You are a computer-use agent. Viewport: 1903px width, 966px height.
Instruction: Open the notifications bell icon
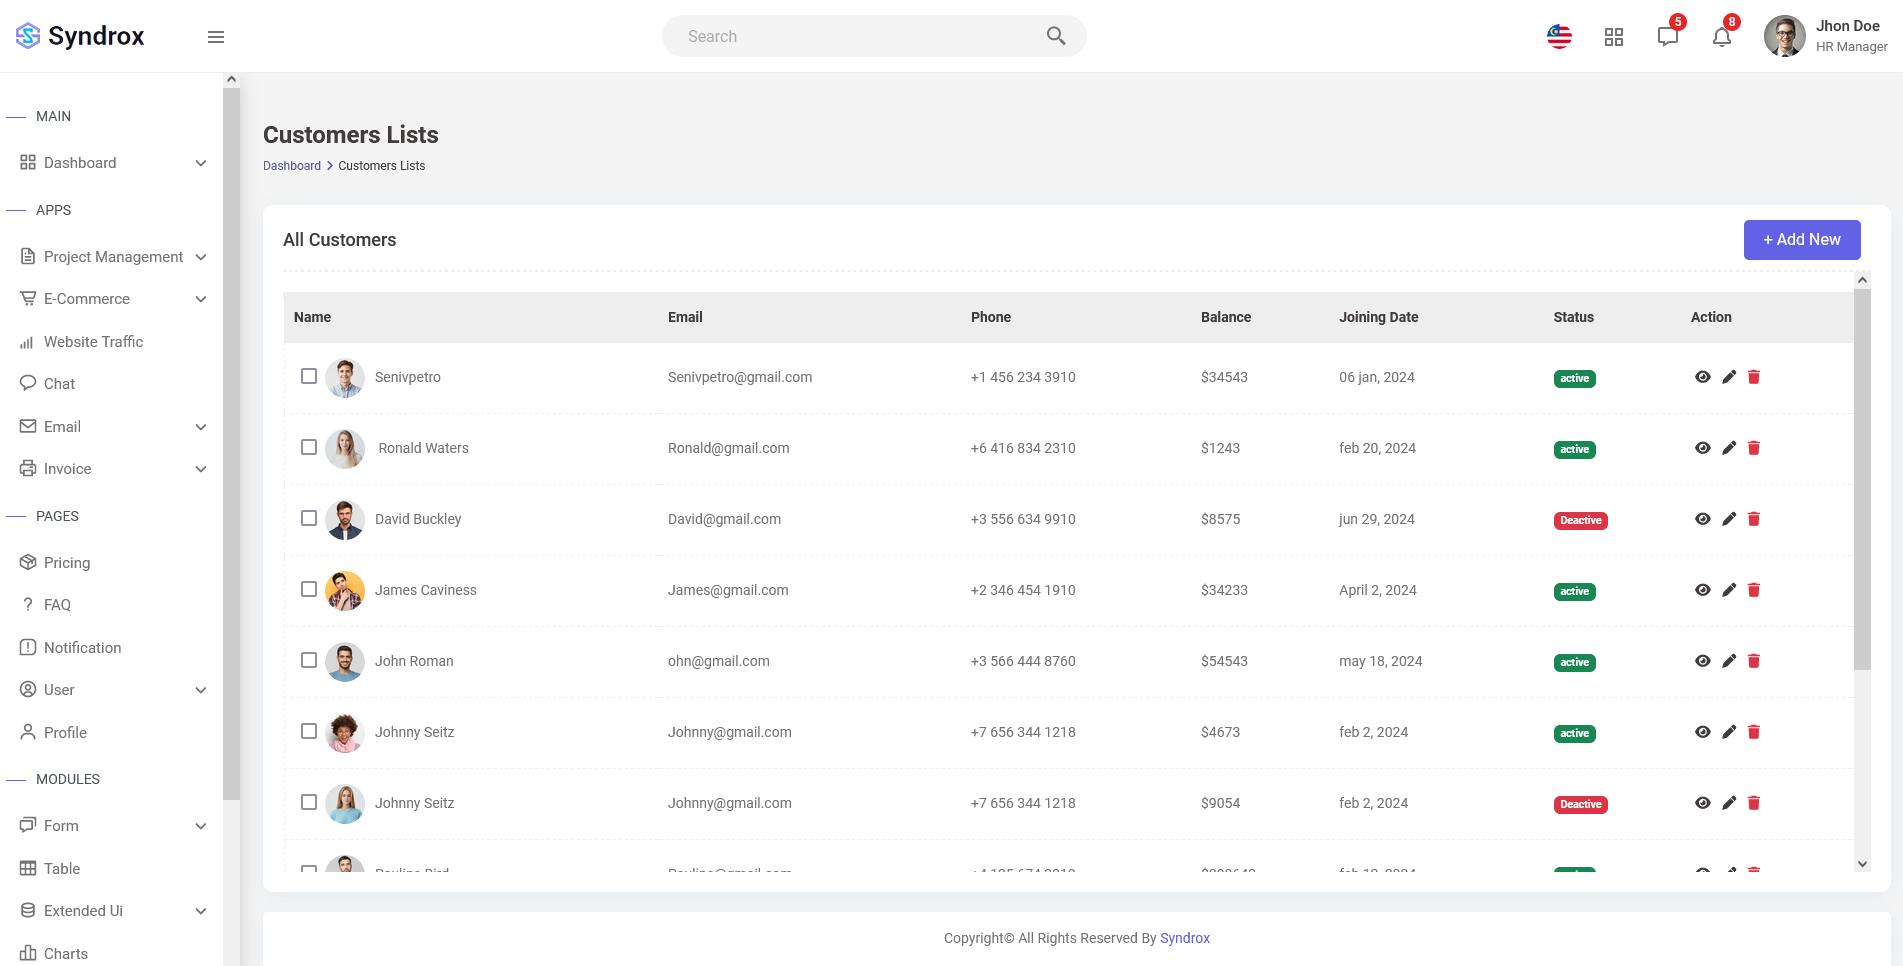[1721, 37]
